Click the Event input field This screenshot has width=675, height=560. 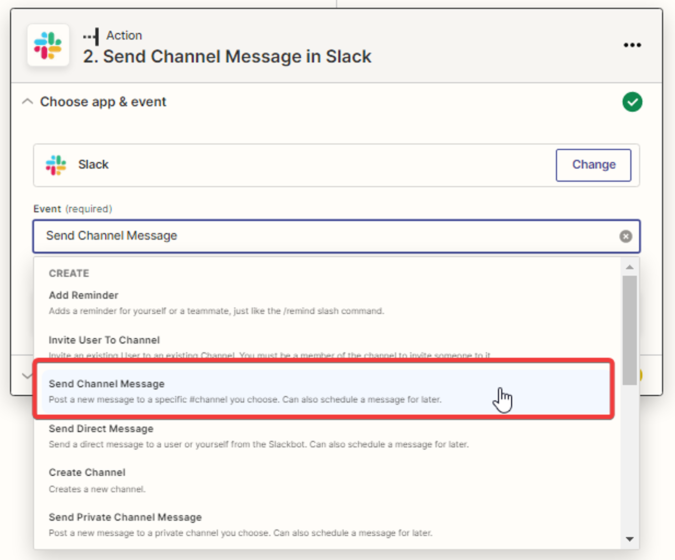point(336,236)
